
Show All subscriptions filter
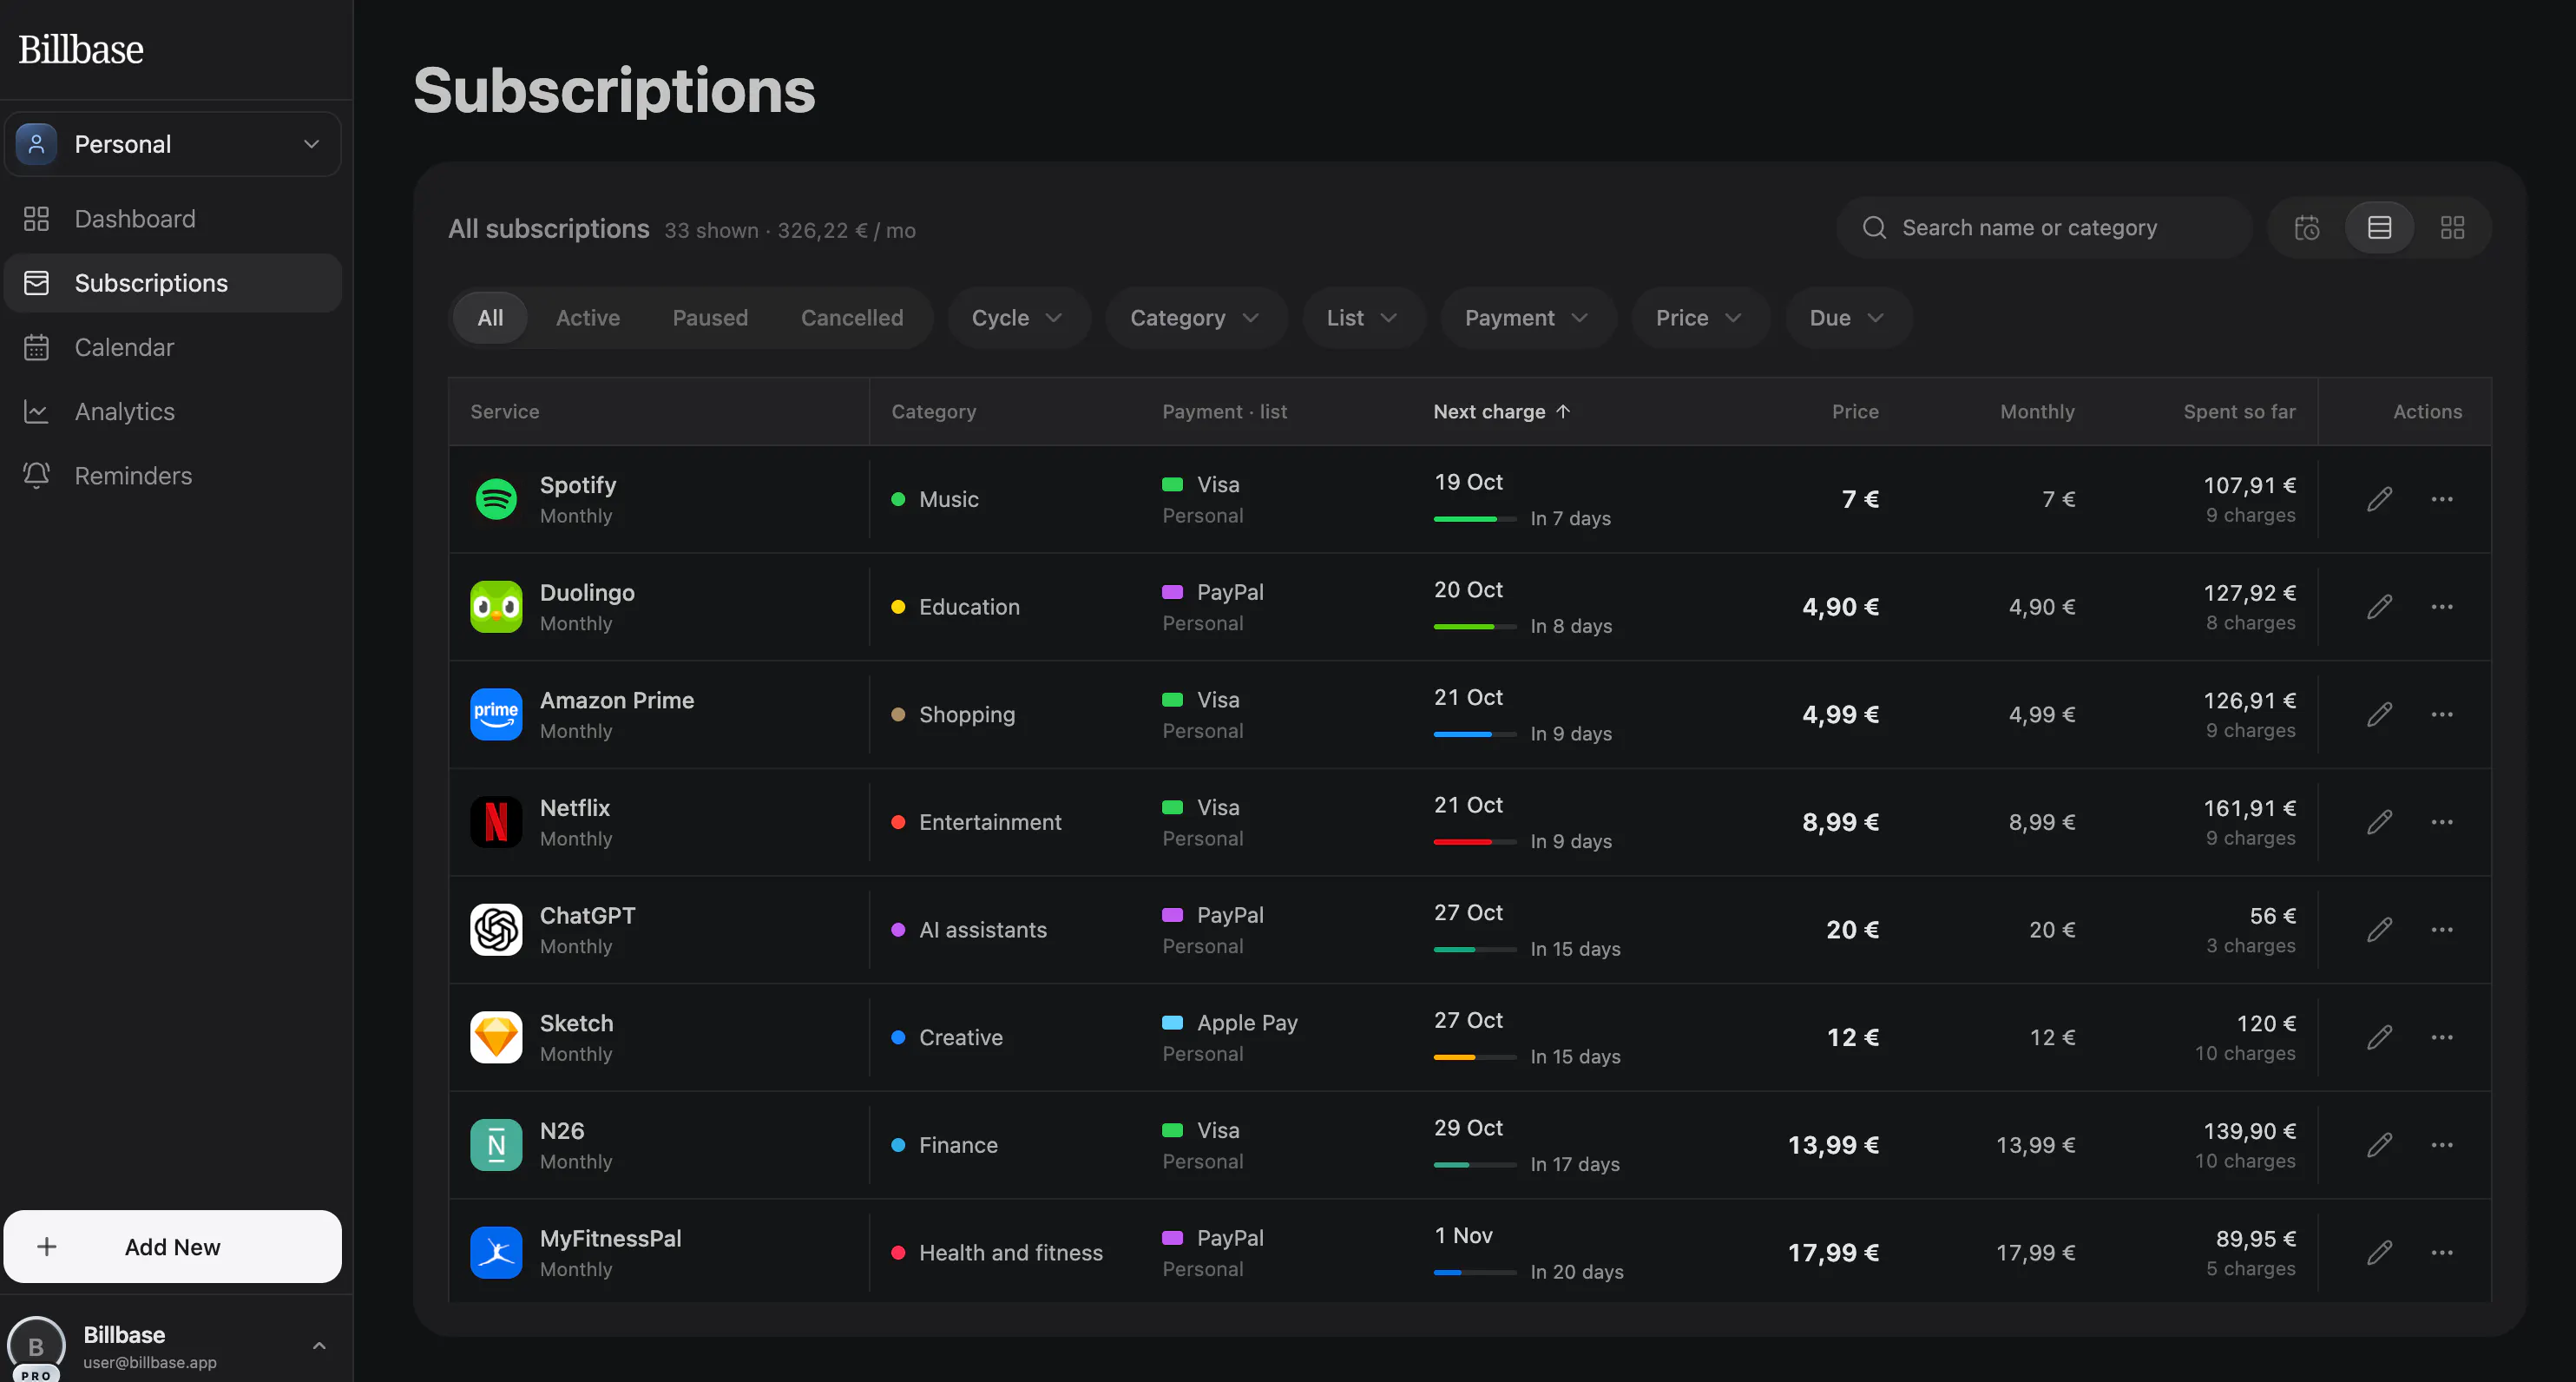[x=490, y=318]
